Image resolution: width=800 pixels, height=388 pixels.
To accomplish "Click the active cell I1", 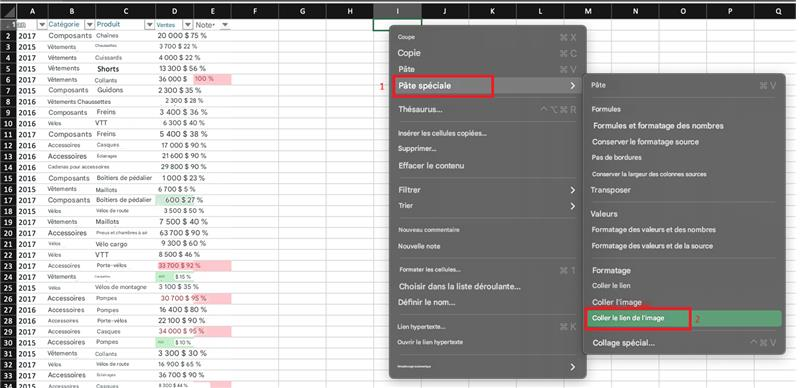I will [x=397, y=25].
